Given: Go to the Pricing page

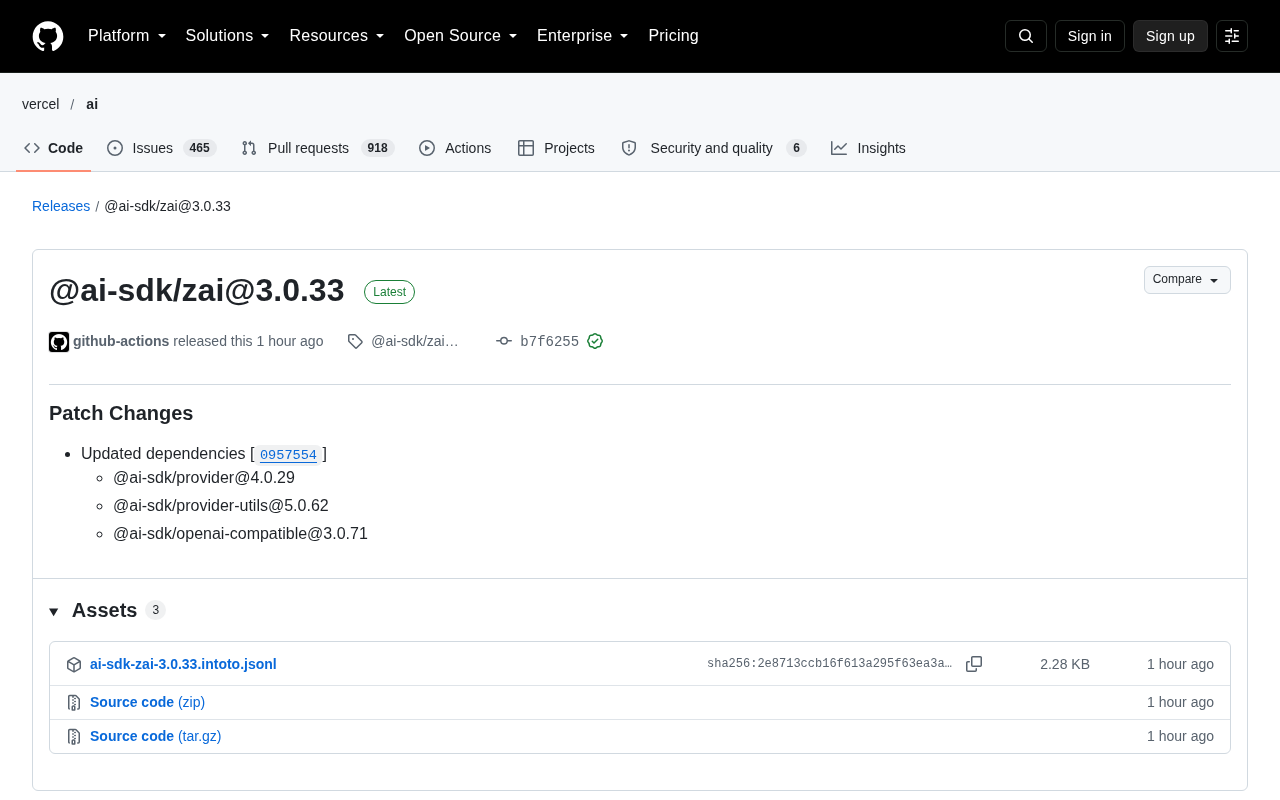Looking at the screenshot, I should click(673, 36).
